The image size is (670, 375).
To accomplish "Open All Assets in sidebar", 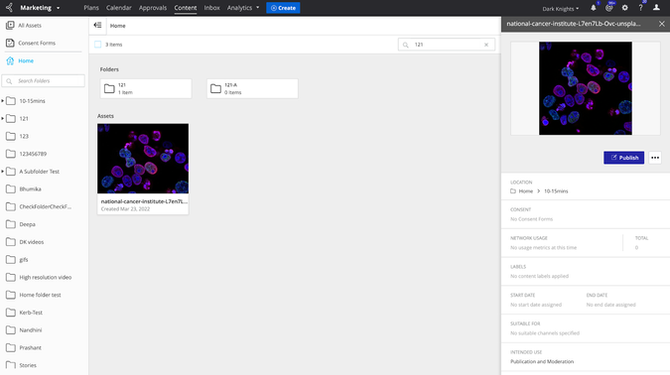I will pos(29,26).
